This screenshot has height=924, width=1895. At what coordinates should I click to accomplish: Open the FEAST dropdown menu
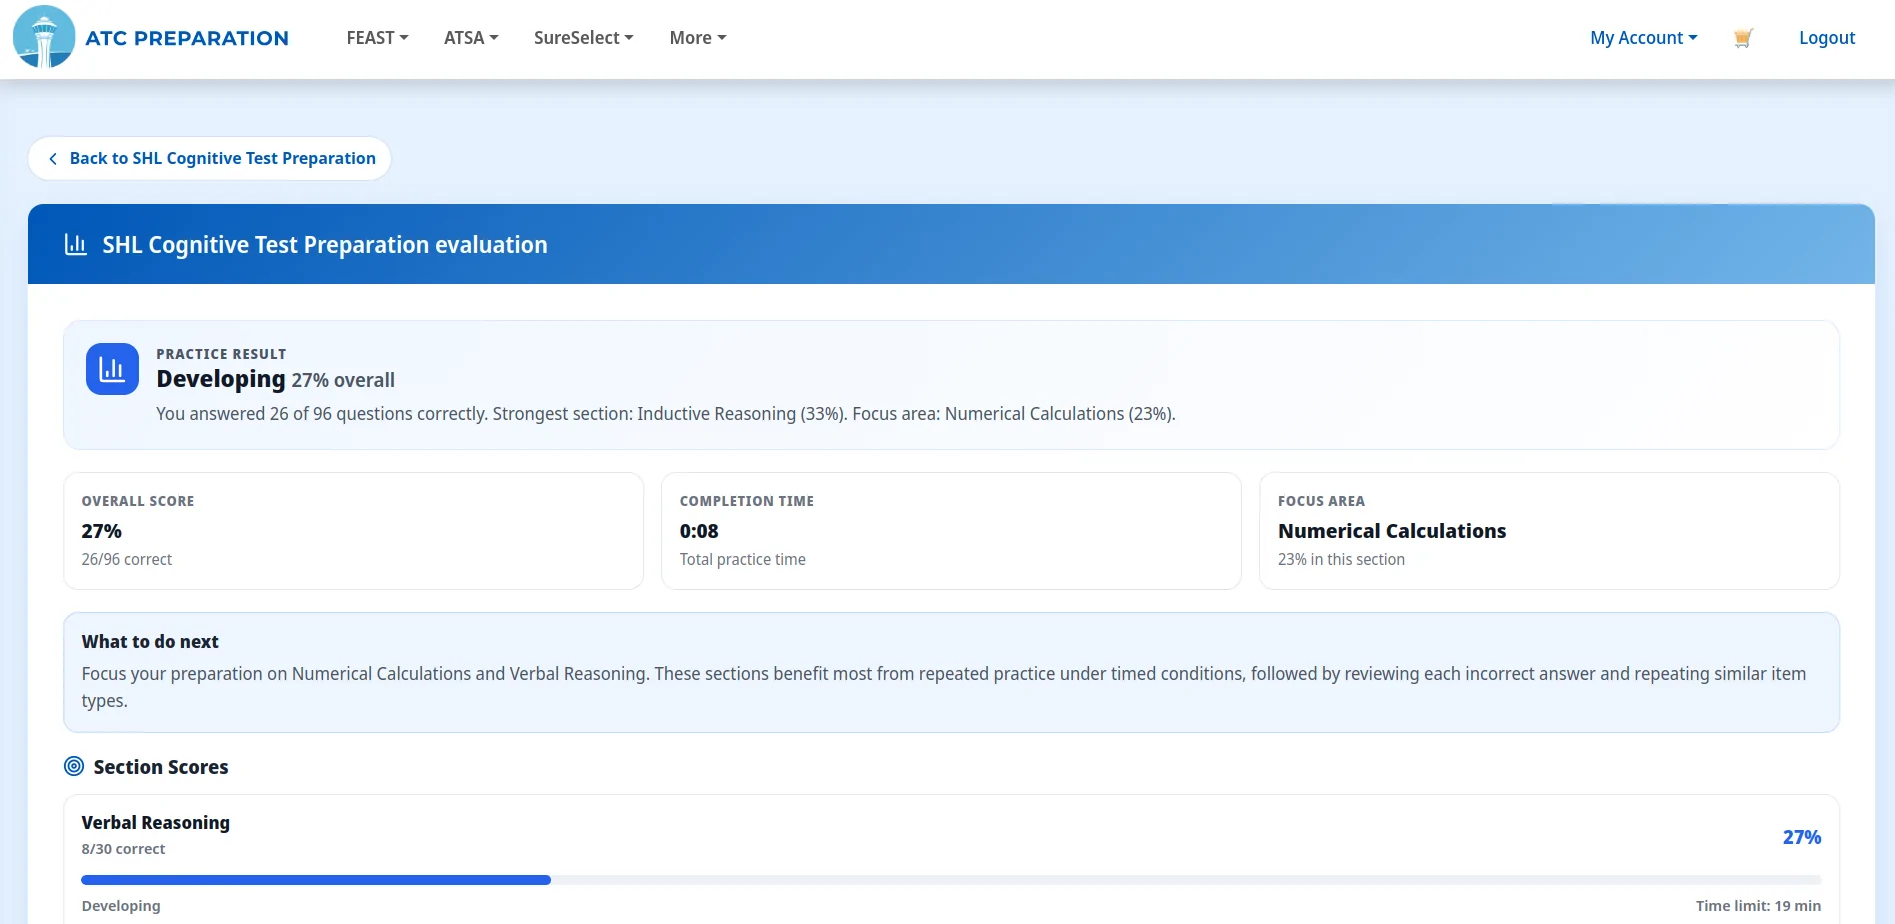[x=377, y=38]
